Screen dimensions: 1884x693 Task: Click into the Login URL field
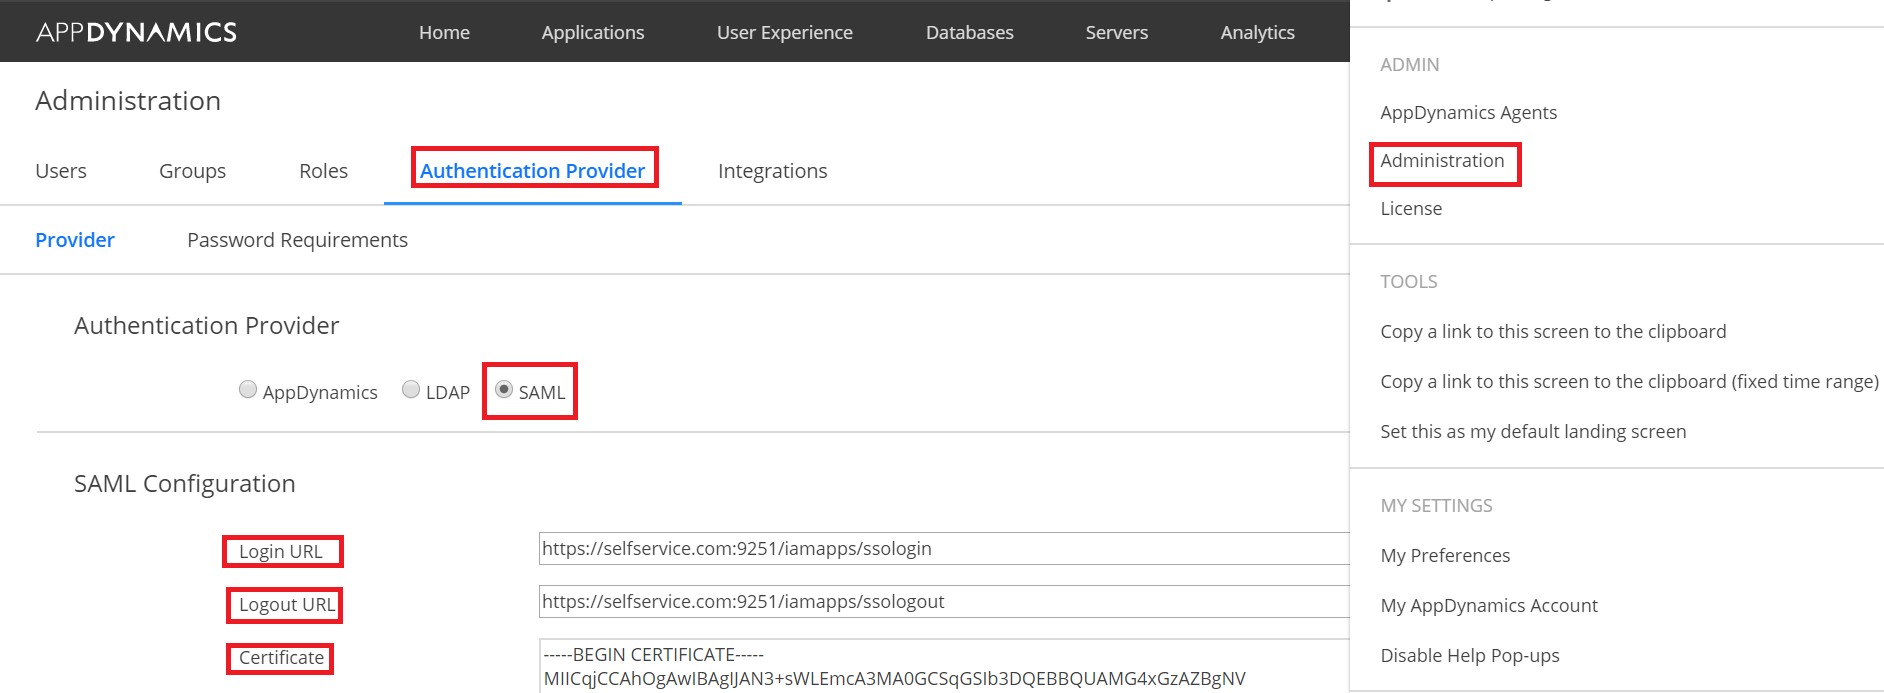[940, 549]
